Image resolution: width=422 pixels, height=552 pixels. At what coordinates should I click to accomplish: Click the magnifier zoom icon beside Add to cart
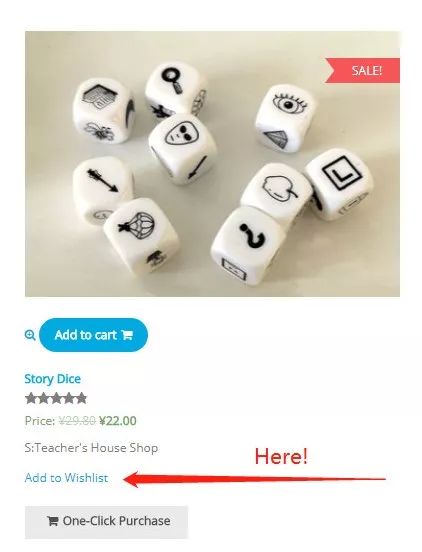[x=30, y=335]
